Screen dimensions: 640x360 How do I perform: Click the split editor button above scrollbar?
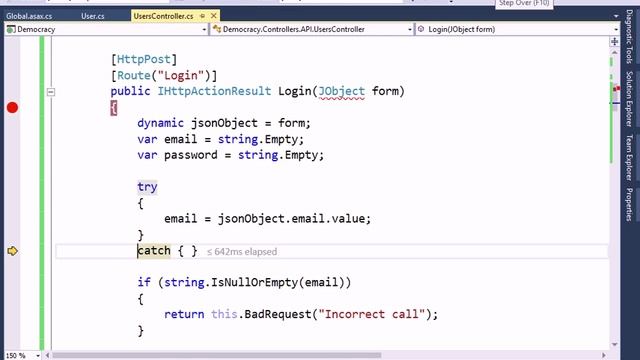pyautogui.click(x=614, y=41)
